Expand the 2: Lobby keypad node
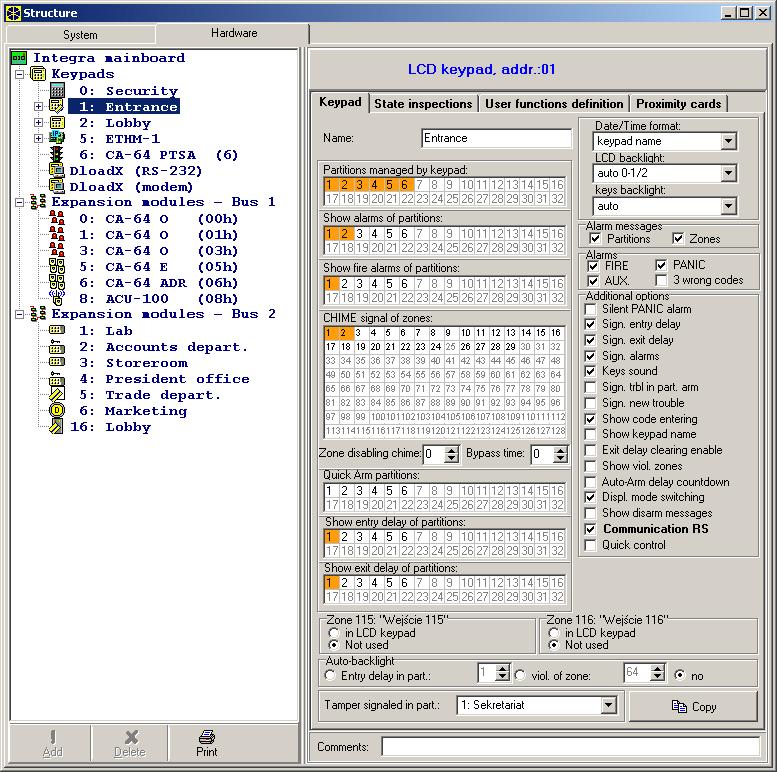Screen dimensions: 777x772 coord(38,122)
